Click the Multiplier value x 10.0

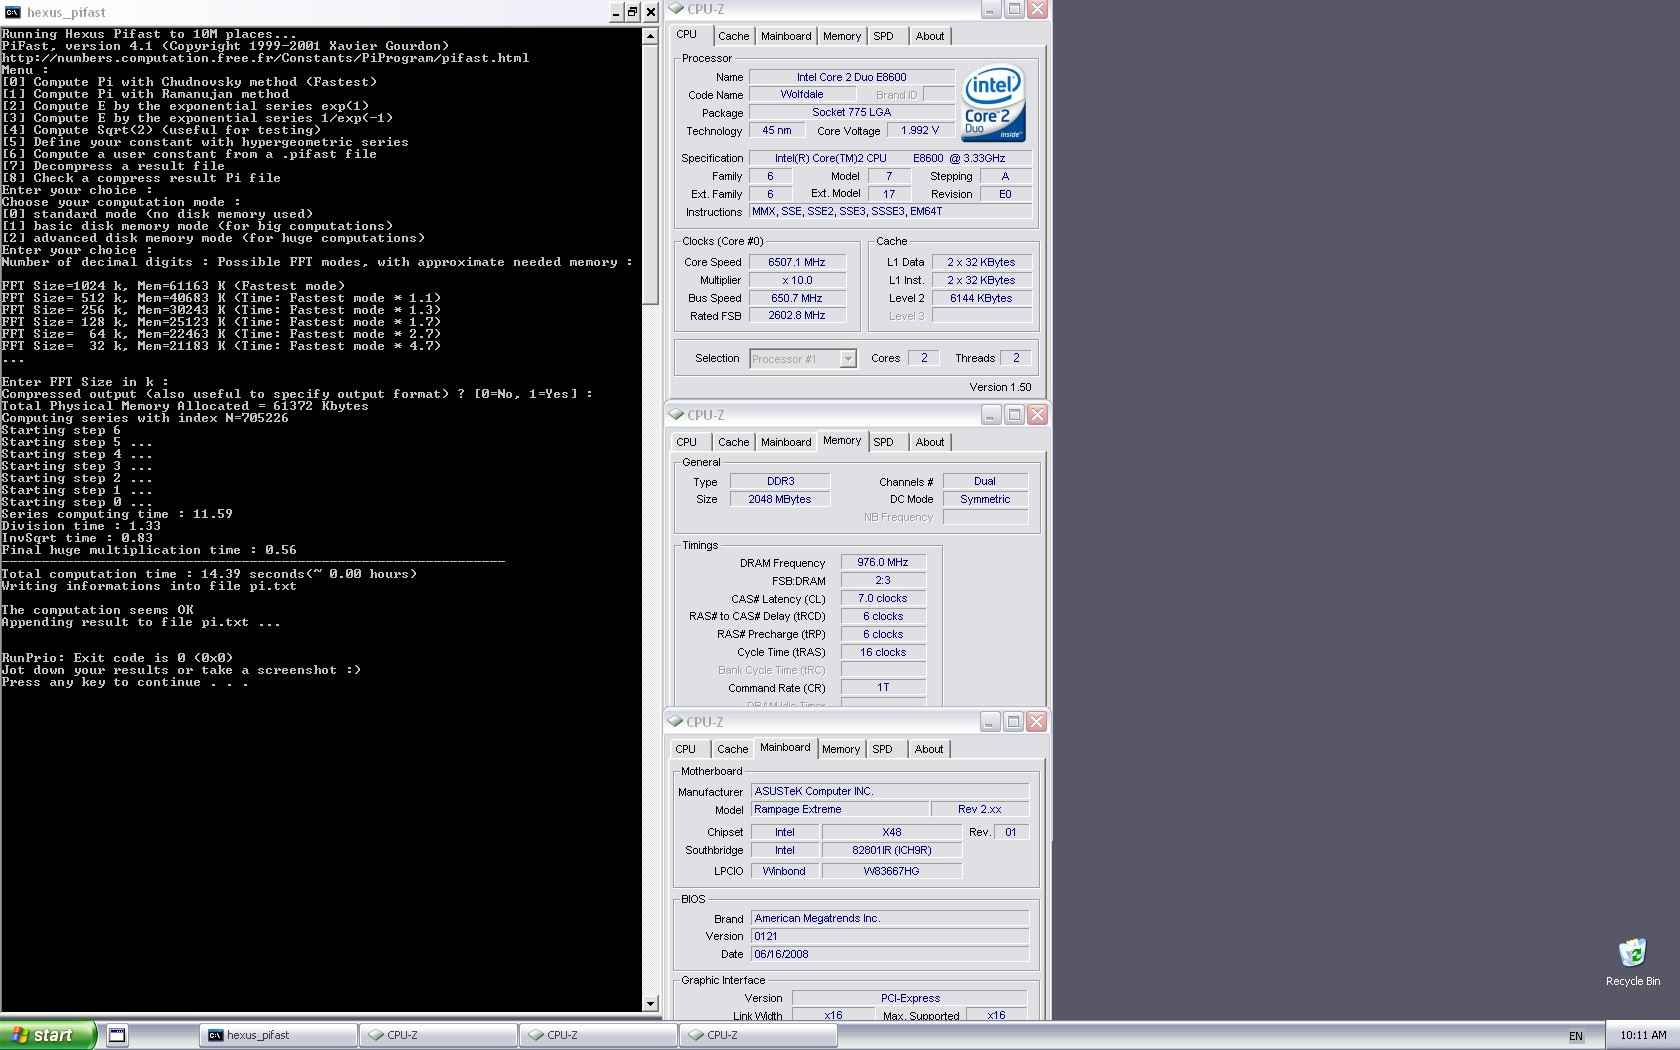pyautogui.click(x=797, y=280)
